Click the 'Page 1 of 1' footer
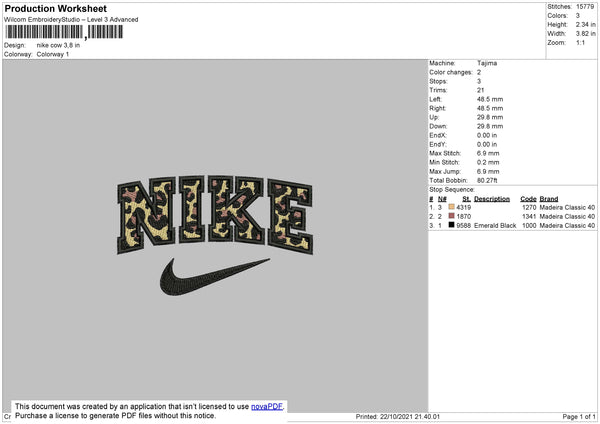The height and width of the screenshot is (424, 600). click(579, 417)
